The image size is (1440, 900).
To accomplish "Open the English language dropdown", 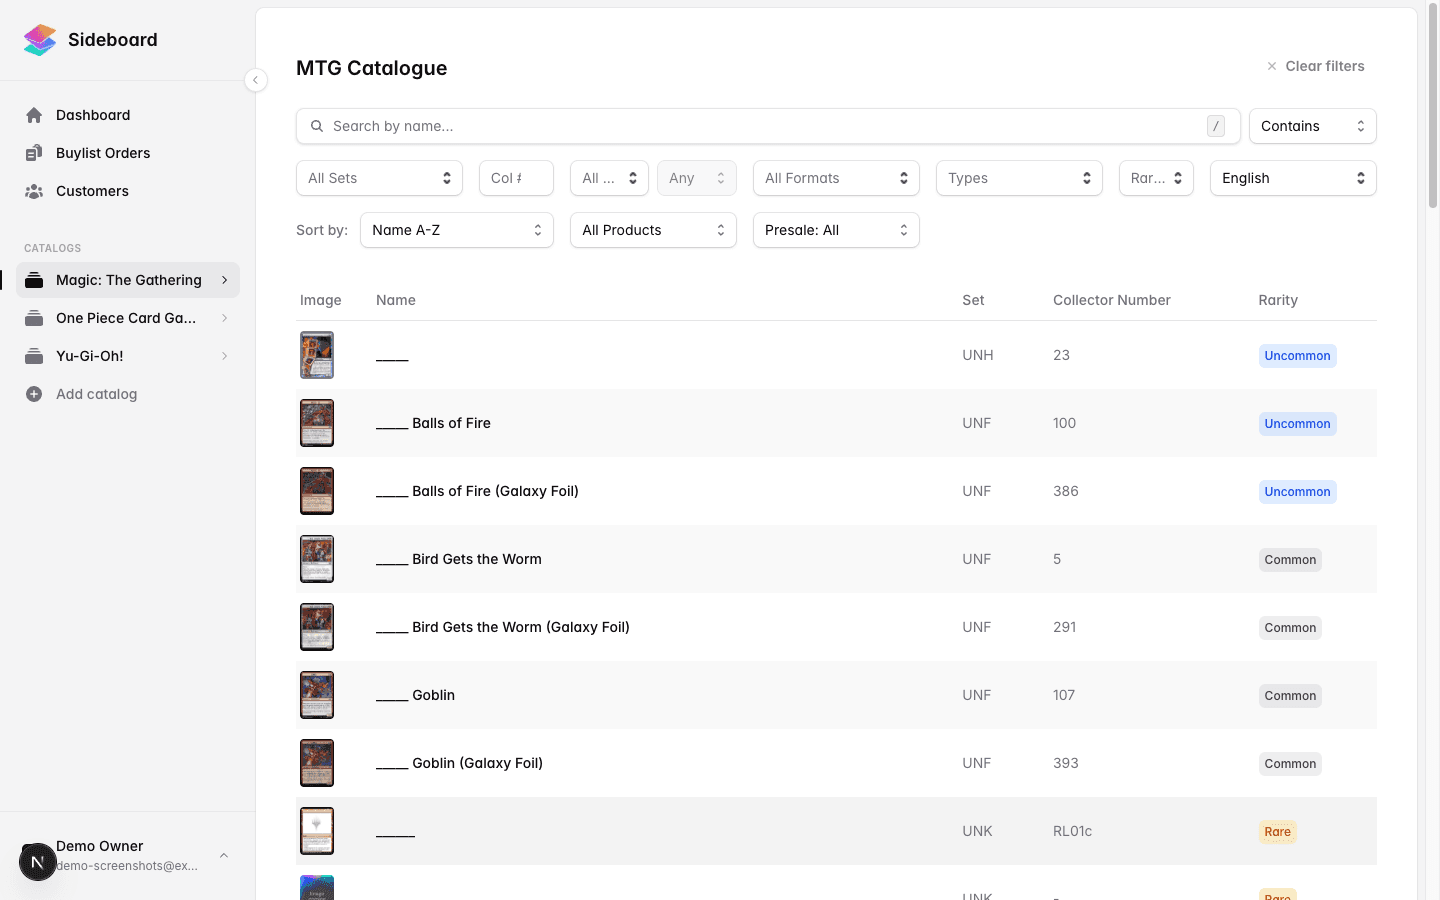I will point(1293,178).
